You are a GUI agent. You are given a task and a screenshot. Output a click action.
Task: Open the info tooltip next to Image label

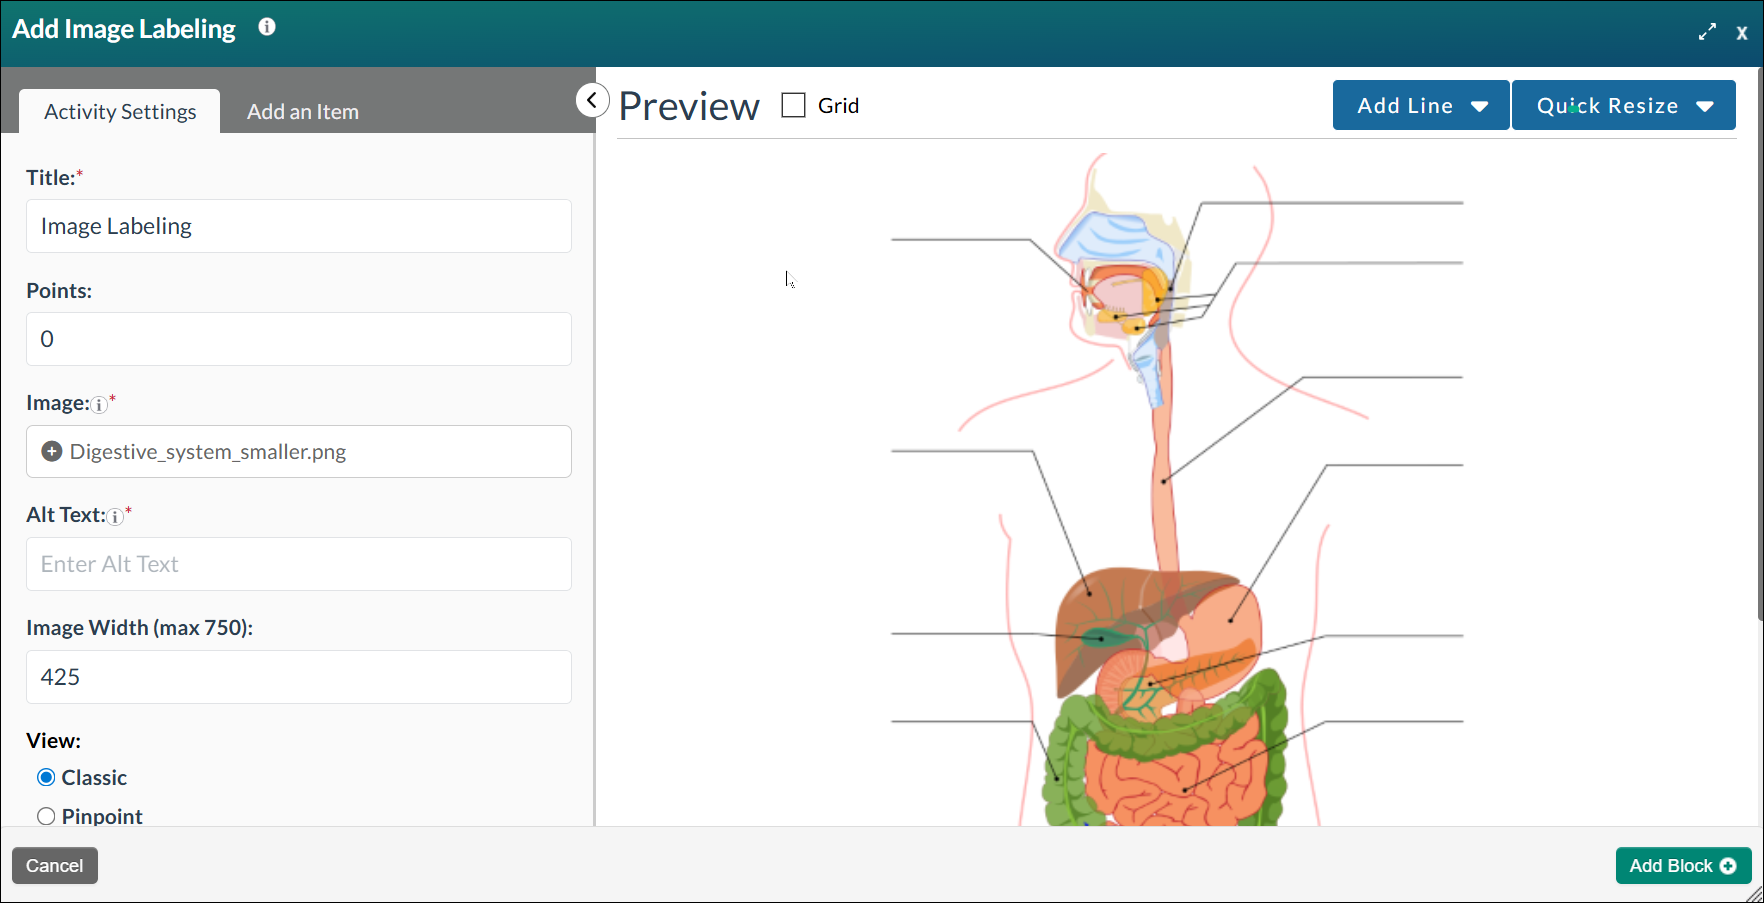[x=99, y=406]
